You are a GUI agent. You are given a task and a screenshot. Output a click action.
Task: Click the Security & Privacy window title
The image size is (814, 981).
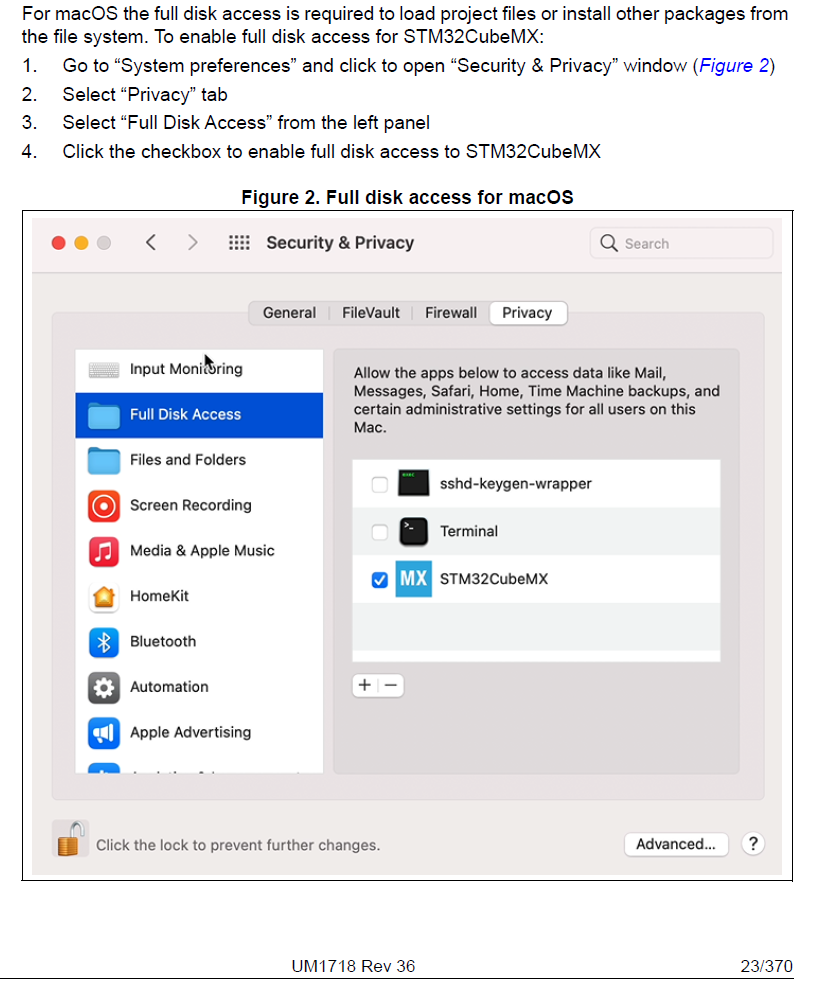(340, 243)
